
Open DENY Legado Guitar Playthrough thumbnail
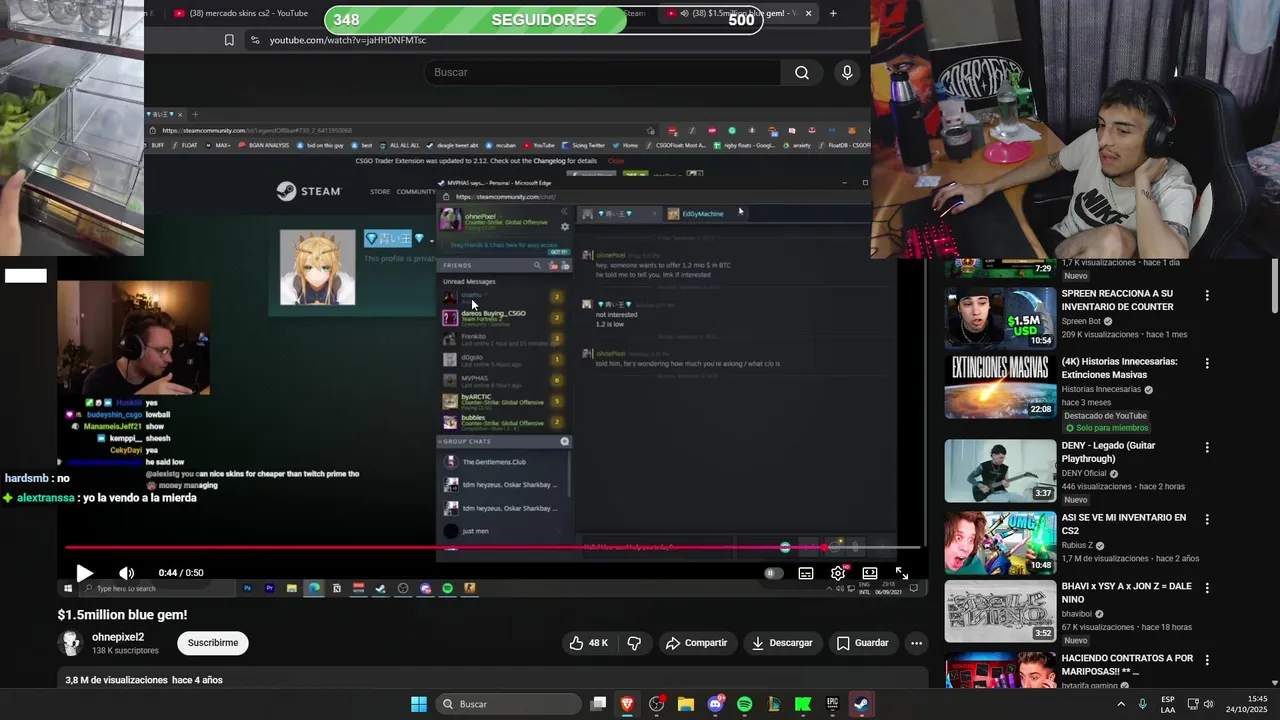point(1000,470)
